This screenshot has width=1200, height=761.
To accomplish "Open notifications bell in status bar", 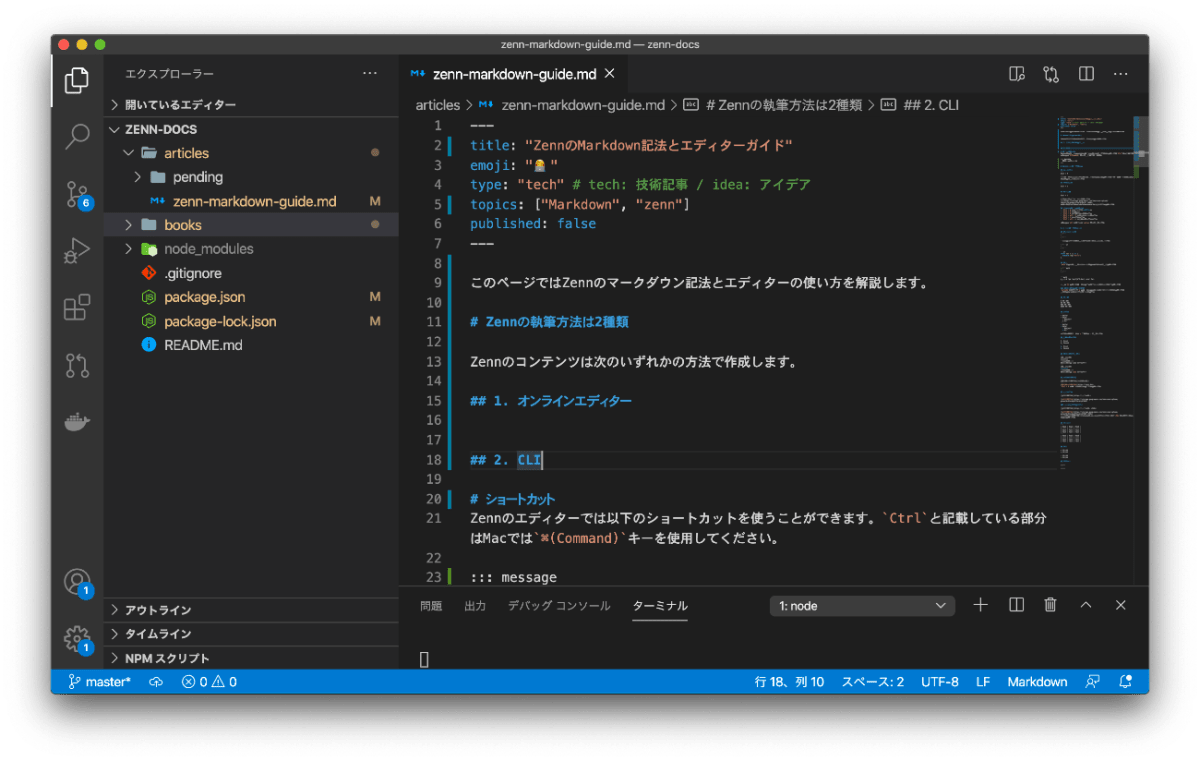I will coord(1126,682).
